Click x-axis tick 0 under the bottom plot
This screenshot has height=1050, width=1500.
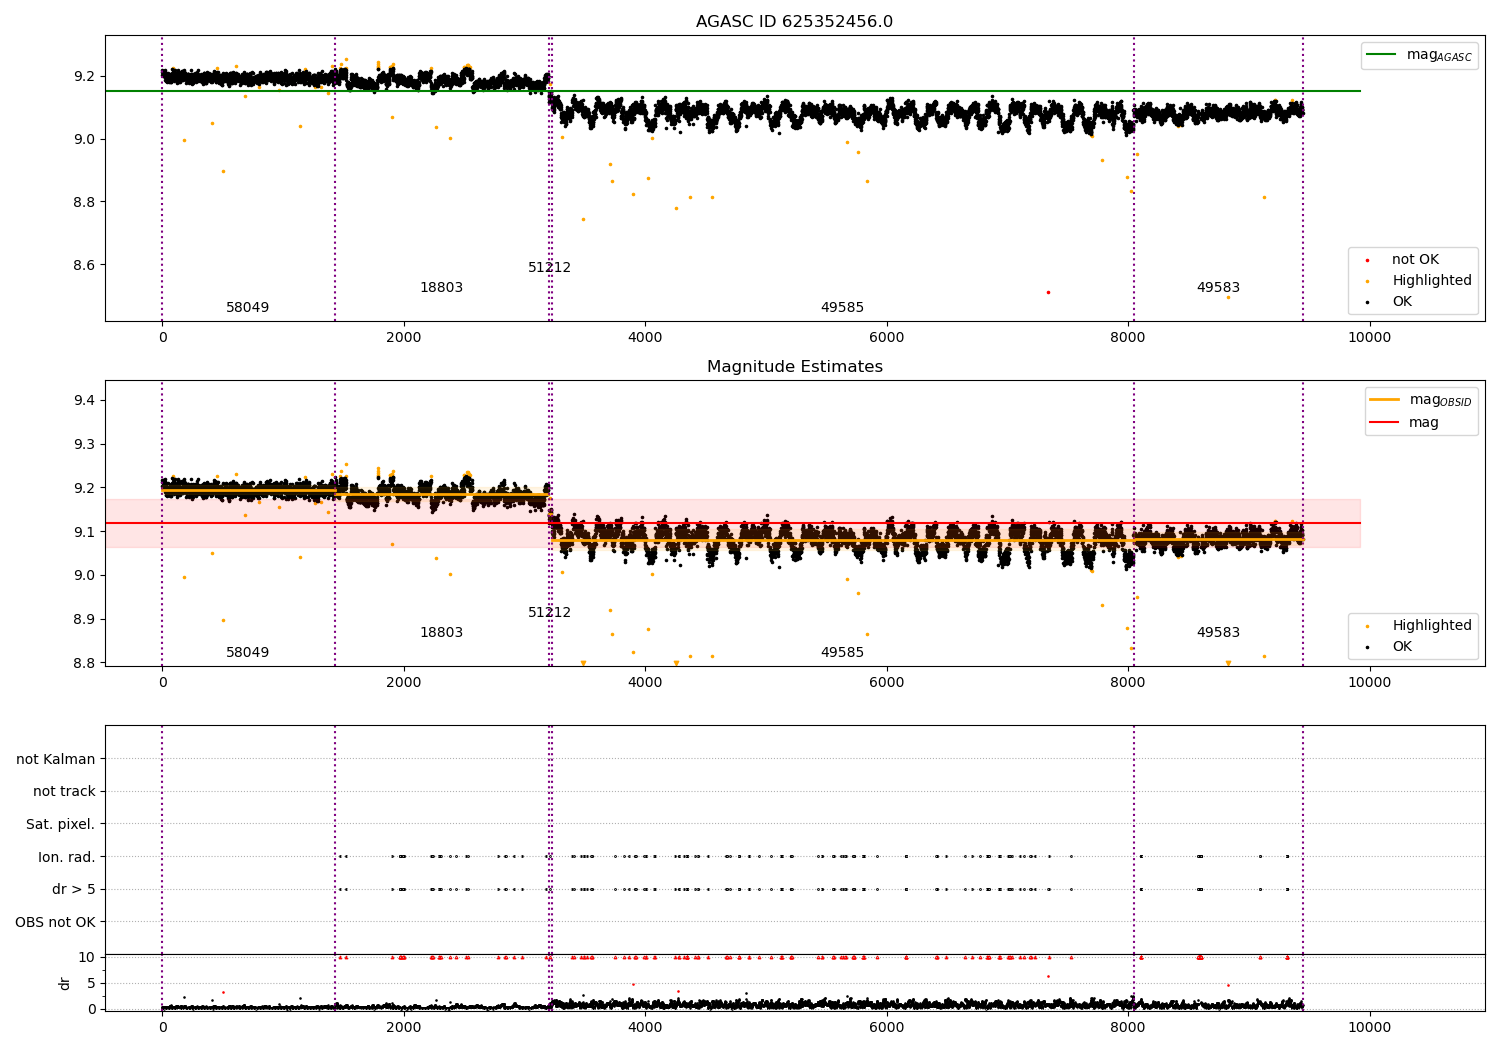(x=162, y=1028)
